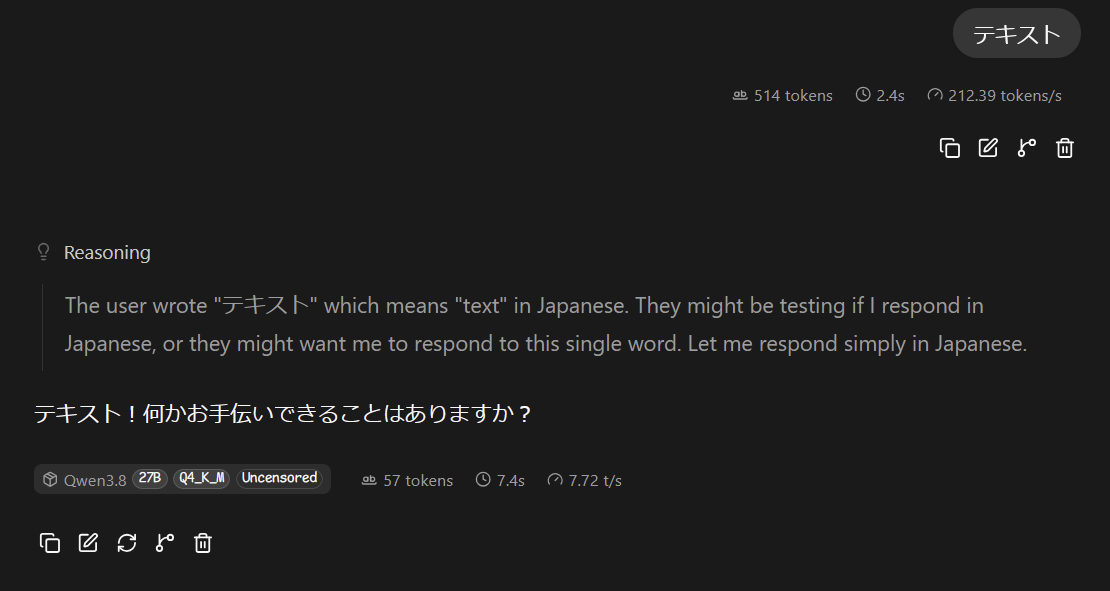Copy the assistant's Japanese reply
This screenshot has height=591, width=1110.
click(x=50, y=543)
